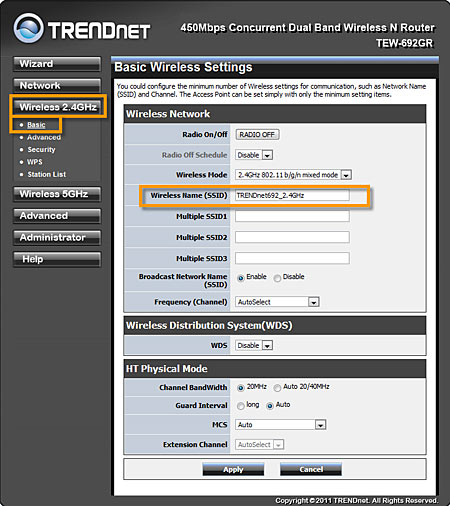This screenshot has height=506, width=450.
Task: Click the Wireless Network section heading
Action: 168,114
